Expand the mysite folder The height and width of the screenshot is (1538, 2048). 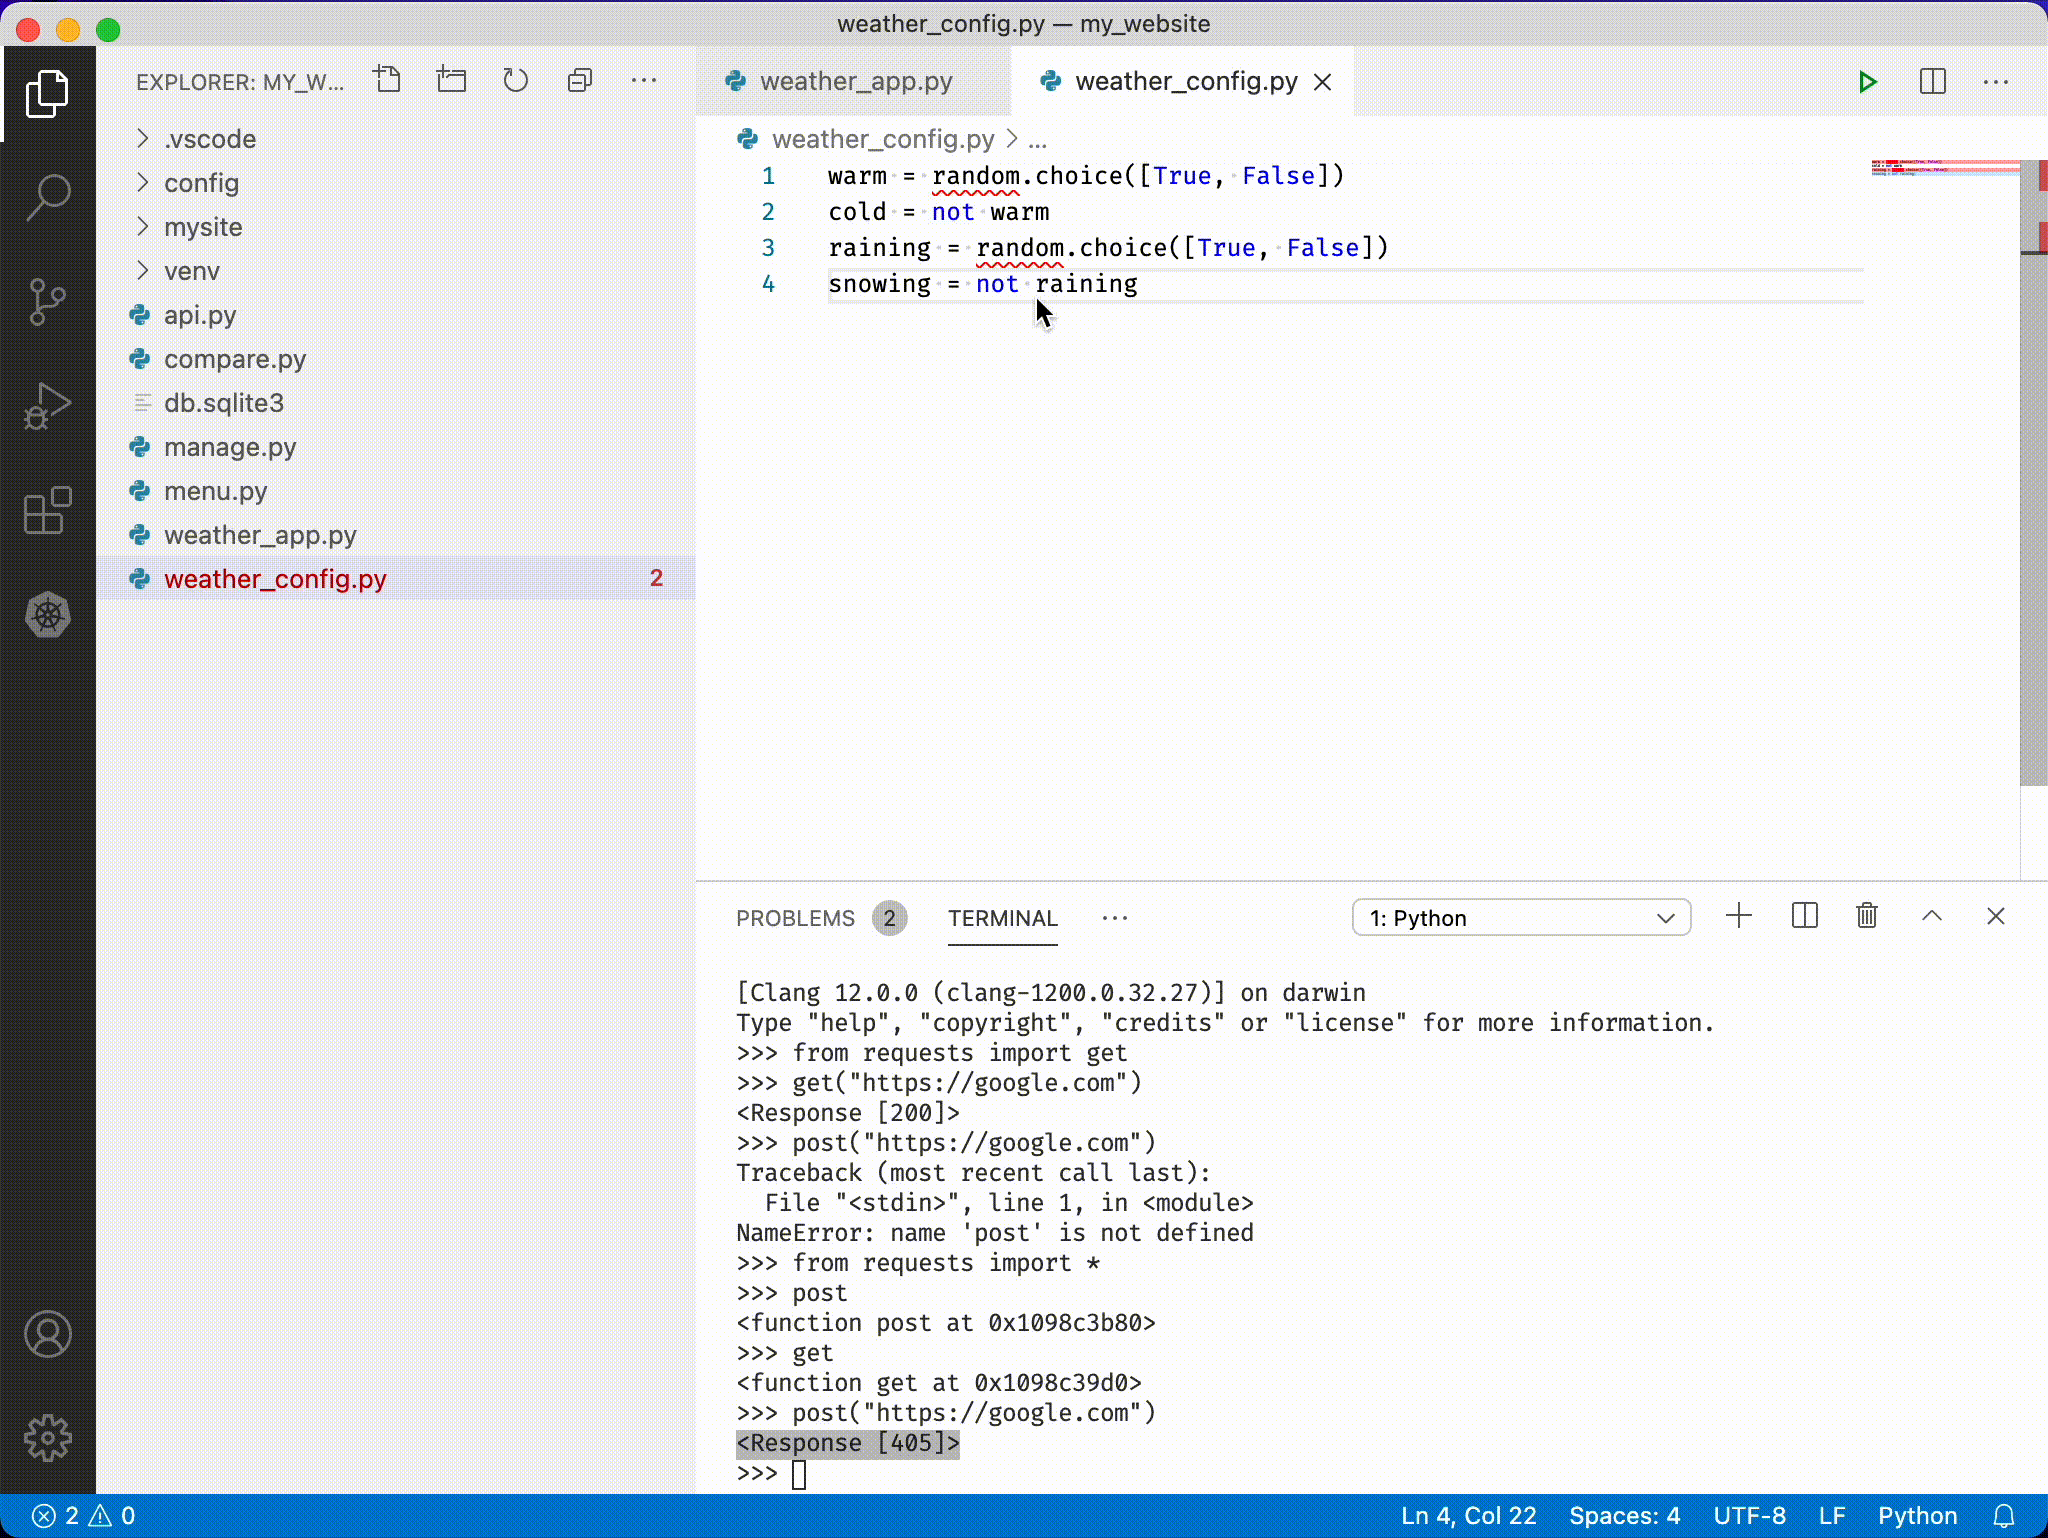tap(203, 227)
